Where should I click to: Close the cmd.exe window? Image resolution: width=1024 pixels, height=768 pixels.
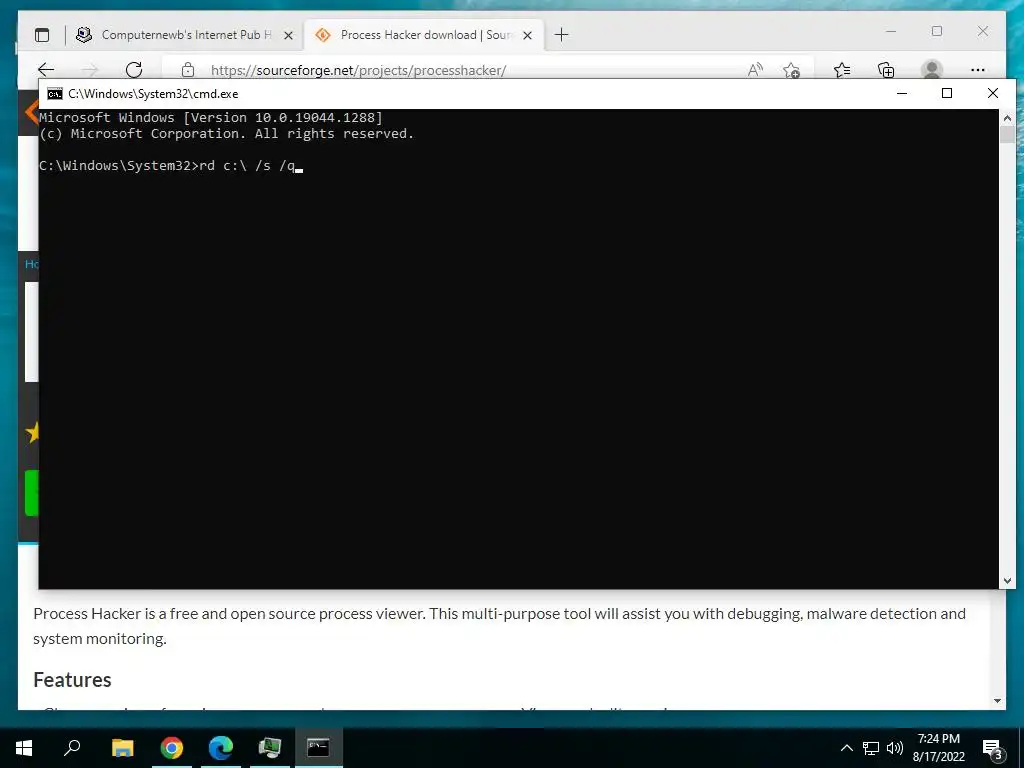click(993, 93)
